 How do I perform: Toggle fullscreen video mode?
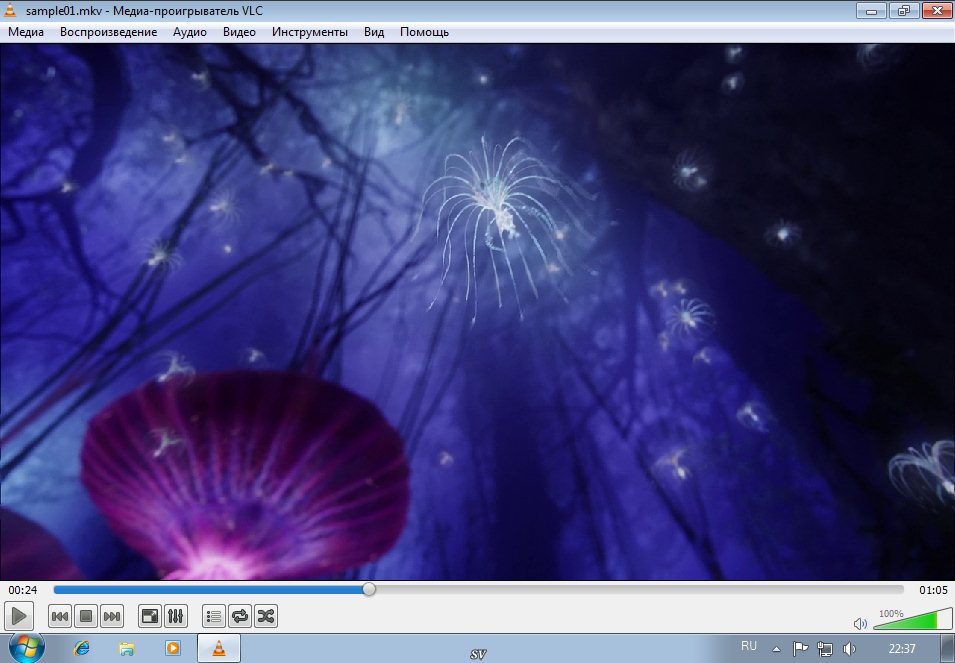click(149, 617)
